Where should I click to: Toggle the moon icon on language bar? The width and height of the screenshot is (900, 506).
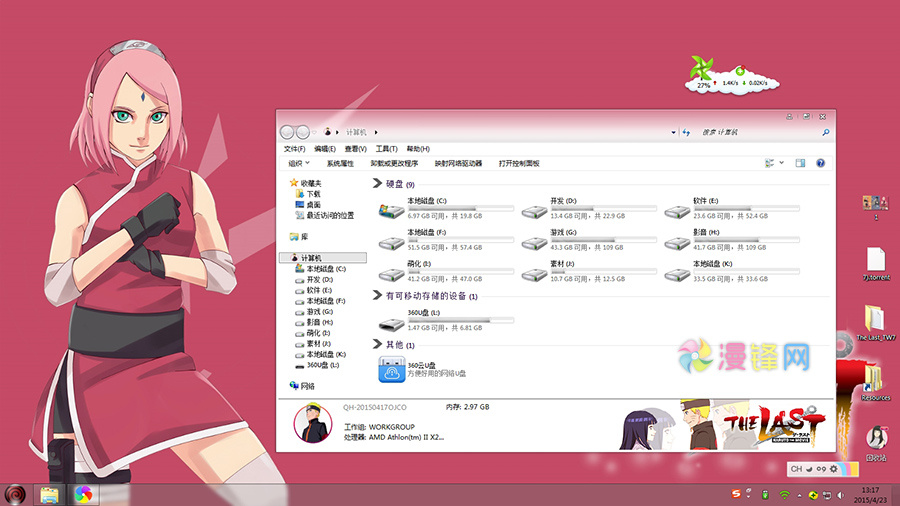pos(809,469)
